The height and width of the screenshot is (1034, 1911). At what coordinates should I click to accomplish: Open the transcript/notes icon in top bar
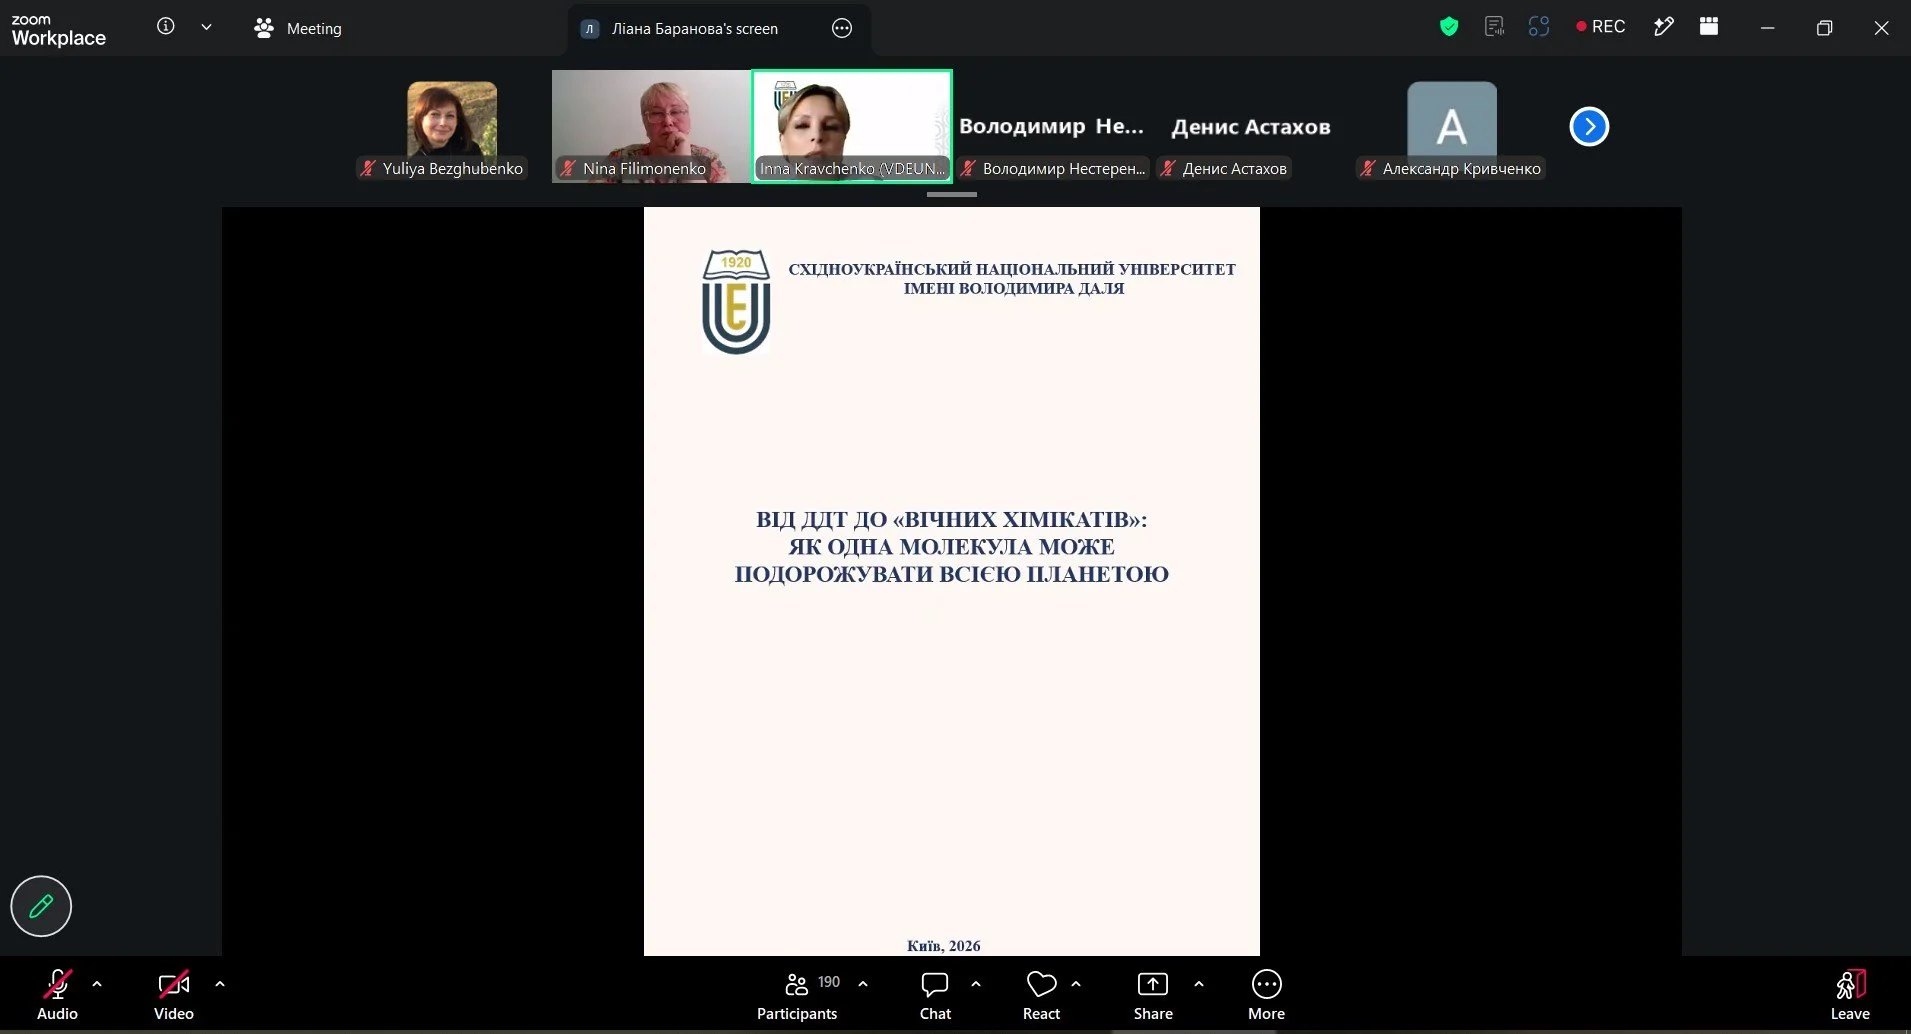(1494, 27)
